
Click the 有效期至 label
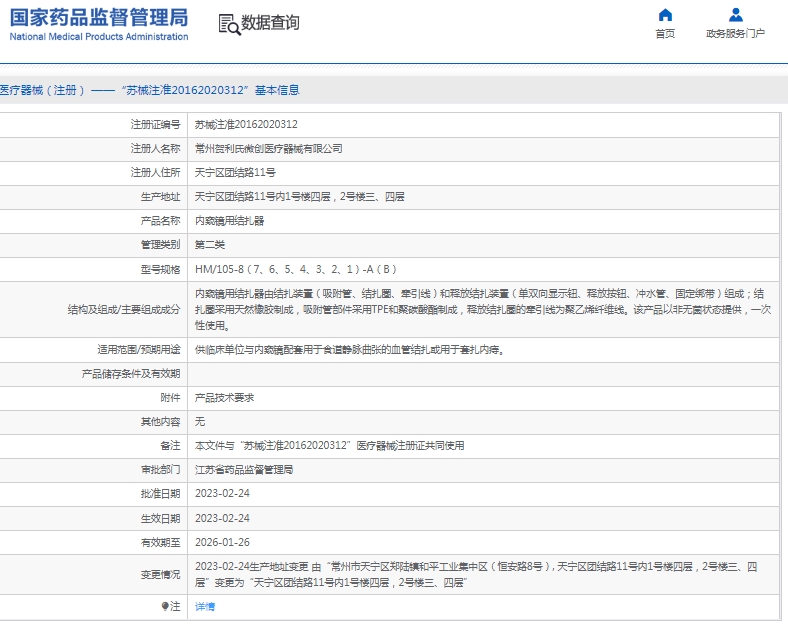160,543
